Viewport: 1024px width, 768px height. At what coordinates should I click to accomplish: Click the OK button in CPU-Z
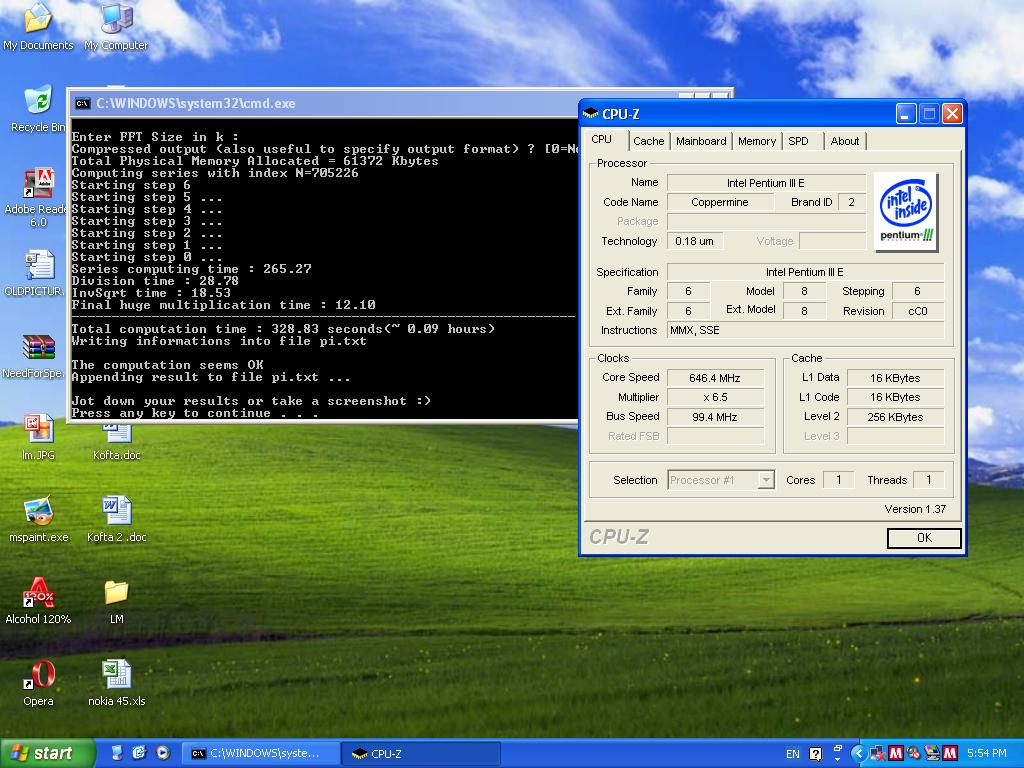coord(924,538)
